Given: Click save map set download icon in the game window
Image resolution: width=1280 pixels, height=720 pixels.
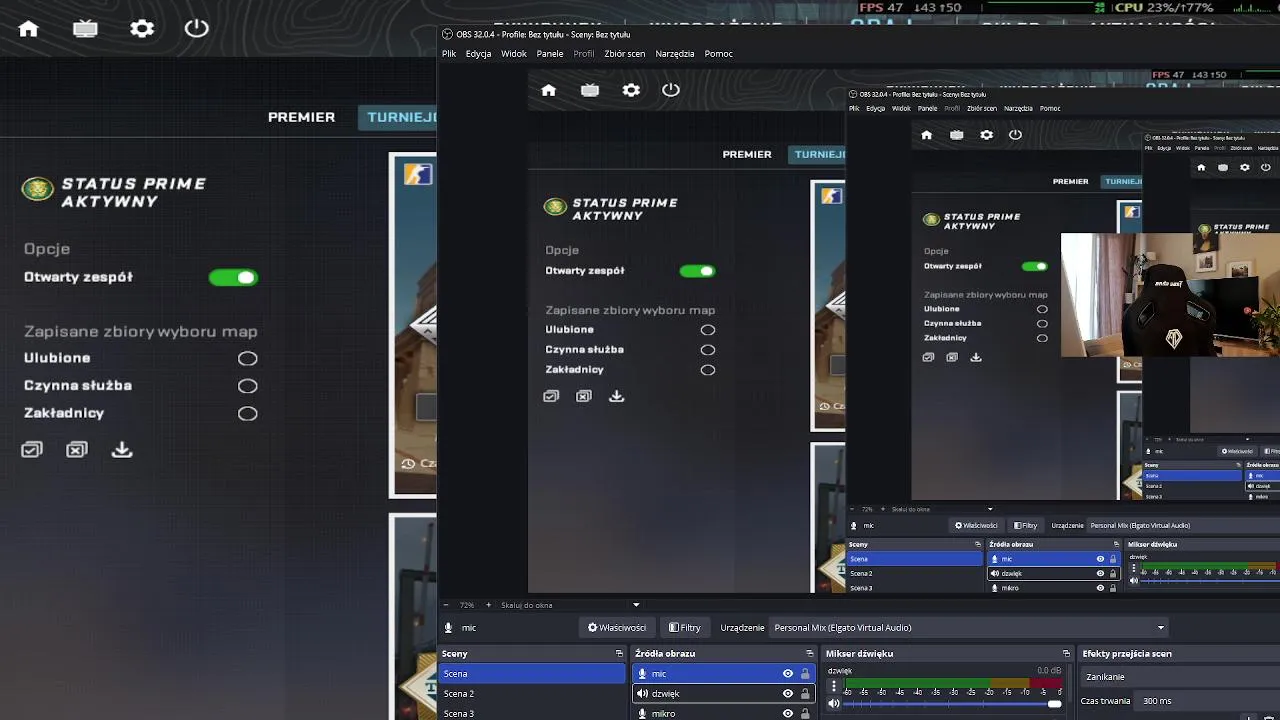Looking at the screenshot, I should click(122, 450).
